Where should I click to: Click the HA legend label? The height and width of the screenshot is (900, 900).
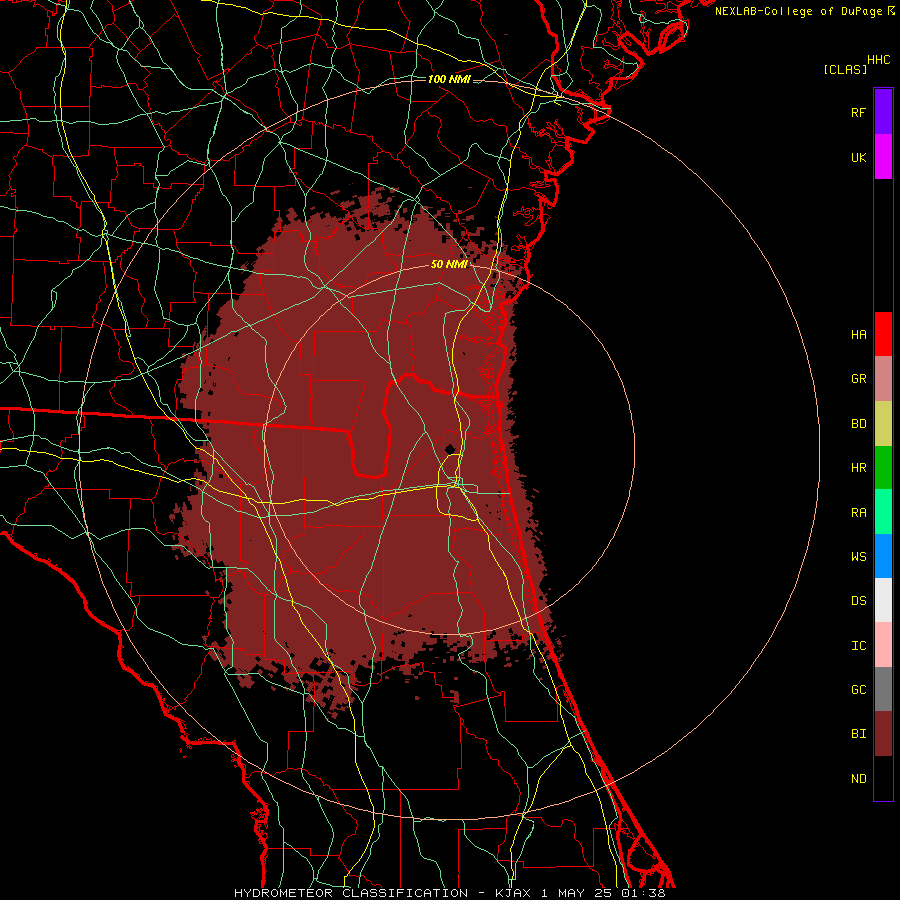(858, 335)
